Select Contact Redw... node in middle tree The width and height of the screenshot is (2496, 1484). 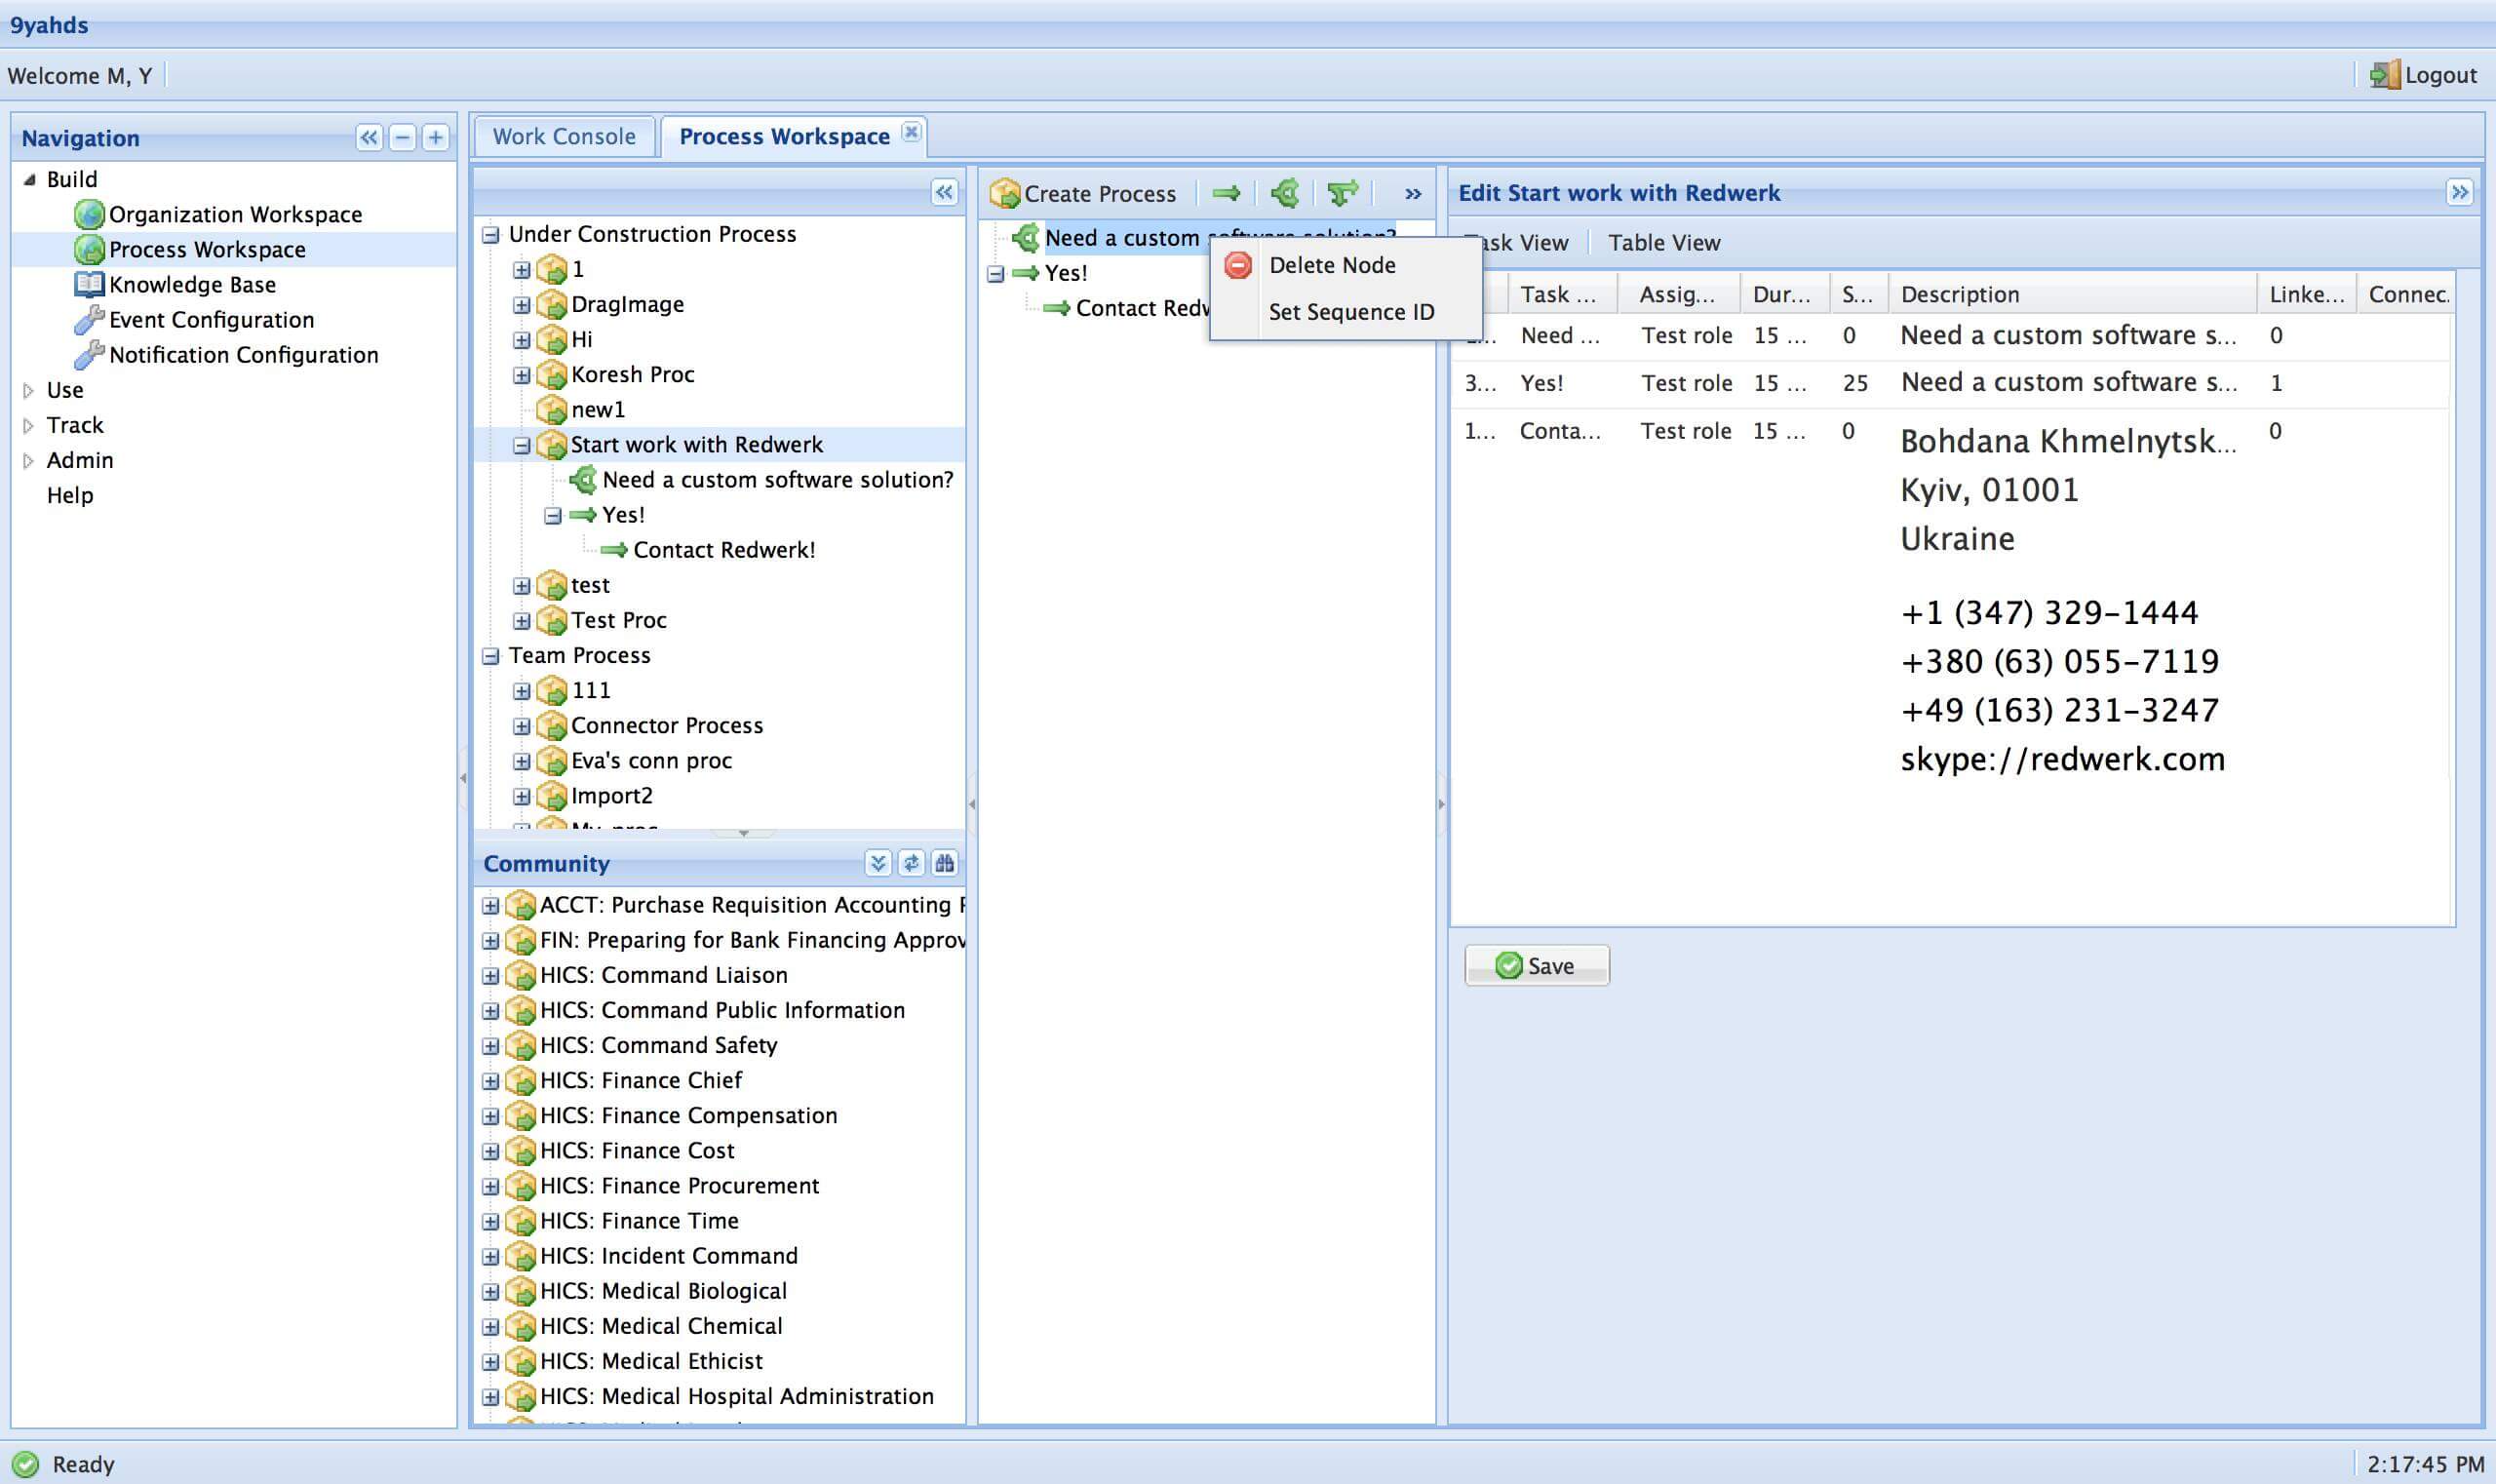(1142, 308)
